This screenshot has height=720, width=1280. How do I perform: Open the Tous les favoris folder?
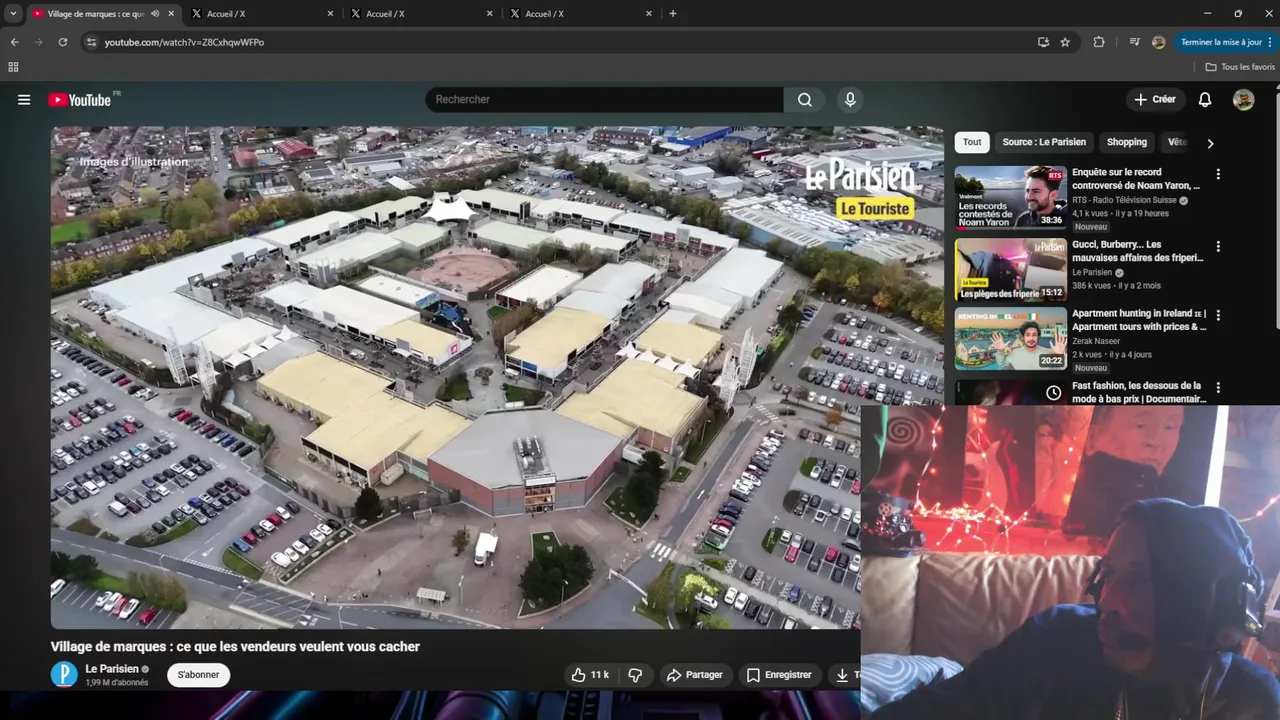[1240, 67]
